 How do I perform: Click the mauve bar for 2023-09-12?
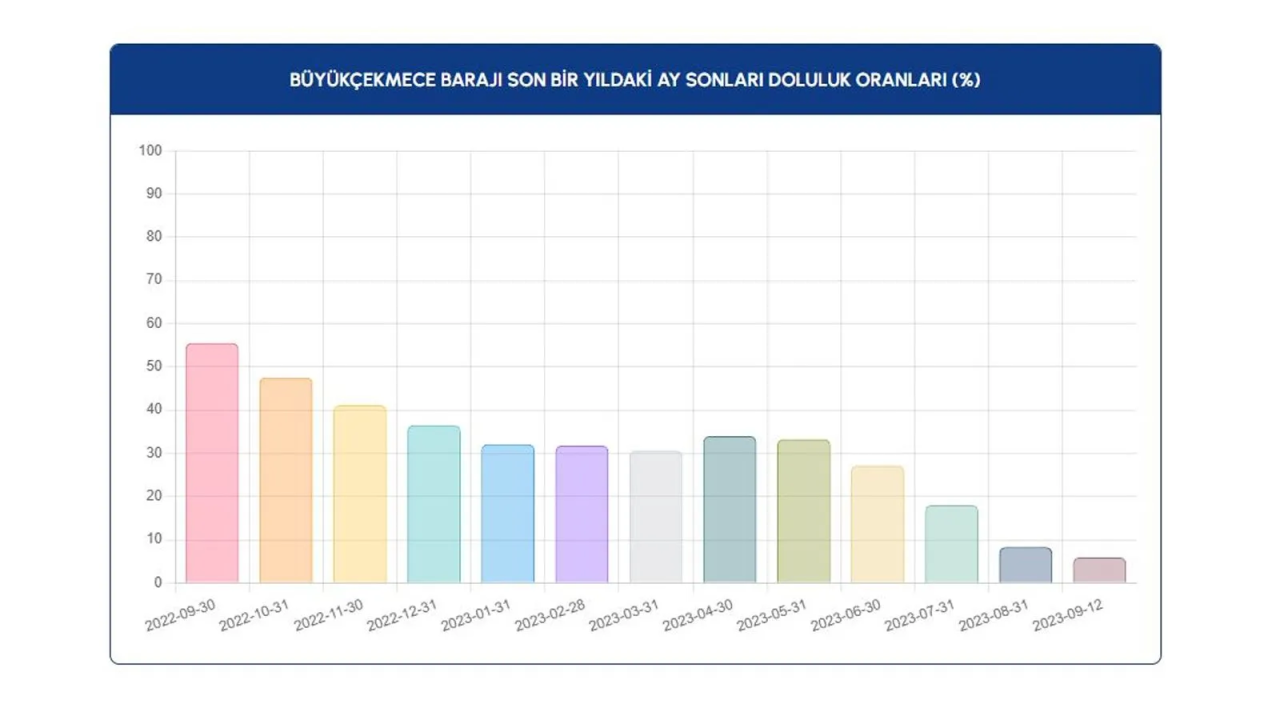point(1100,570)
